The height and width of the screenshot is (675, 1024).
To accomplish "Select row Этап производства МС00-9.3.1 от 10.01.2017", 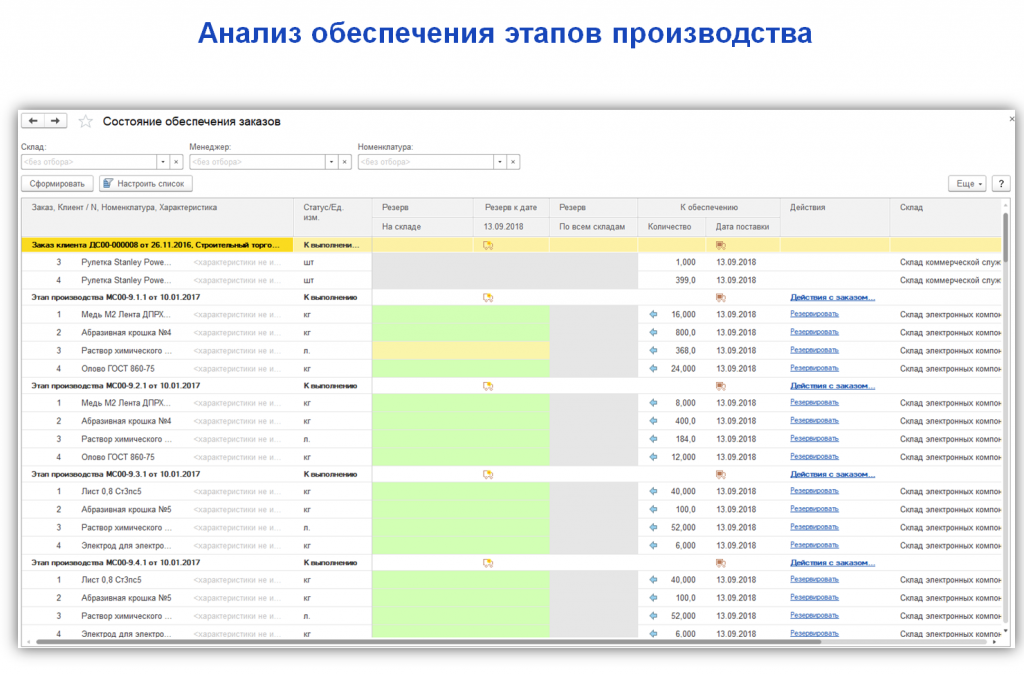I will pyautogui.click(x=116, y=475).
